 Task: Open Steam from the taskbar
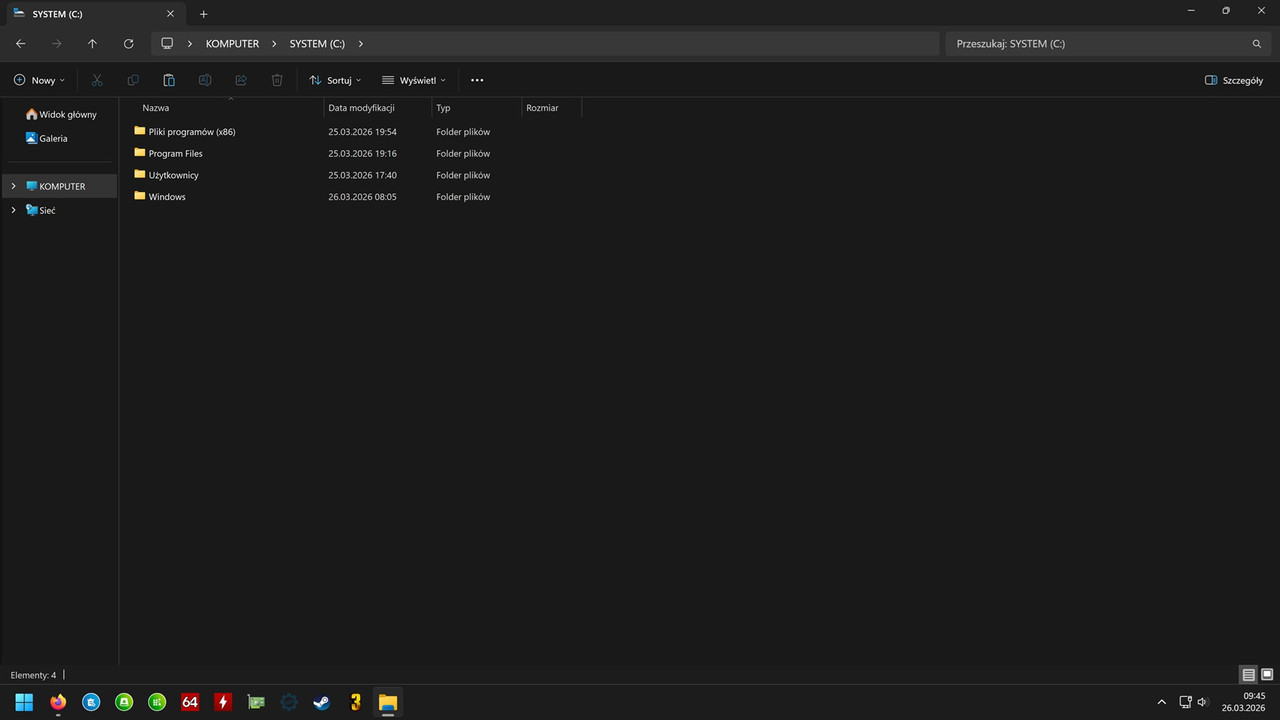click(322, 702)
